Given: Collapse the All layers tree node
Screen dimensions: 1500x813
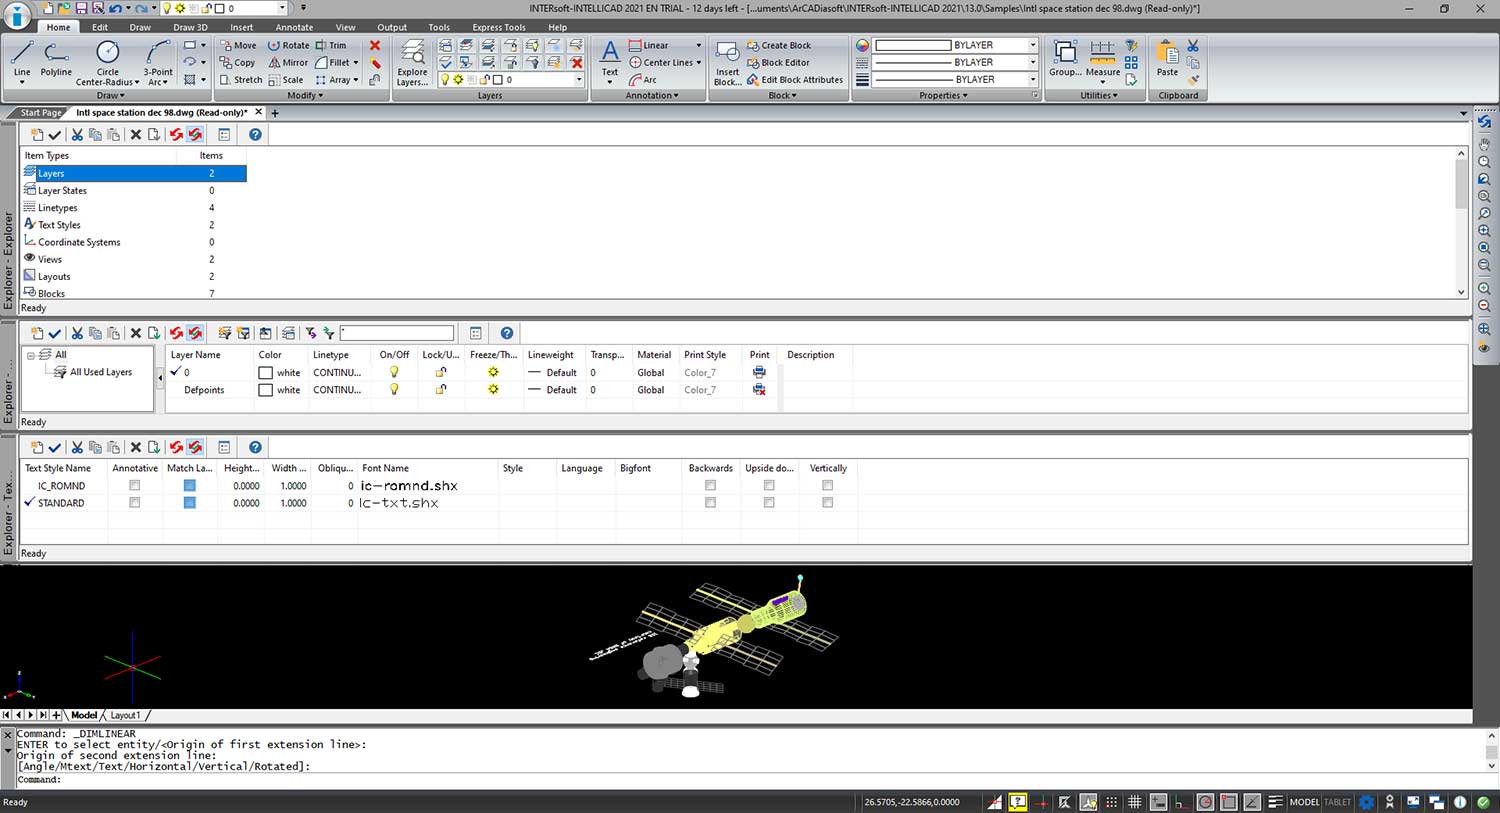Looking at the screenshot, I should tap(31, 355).
